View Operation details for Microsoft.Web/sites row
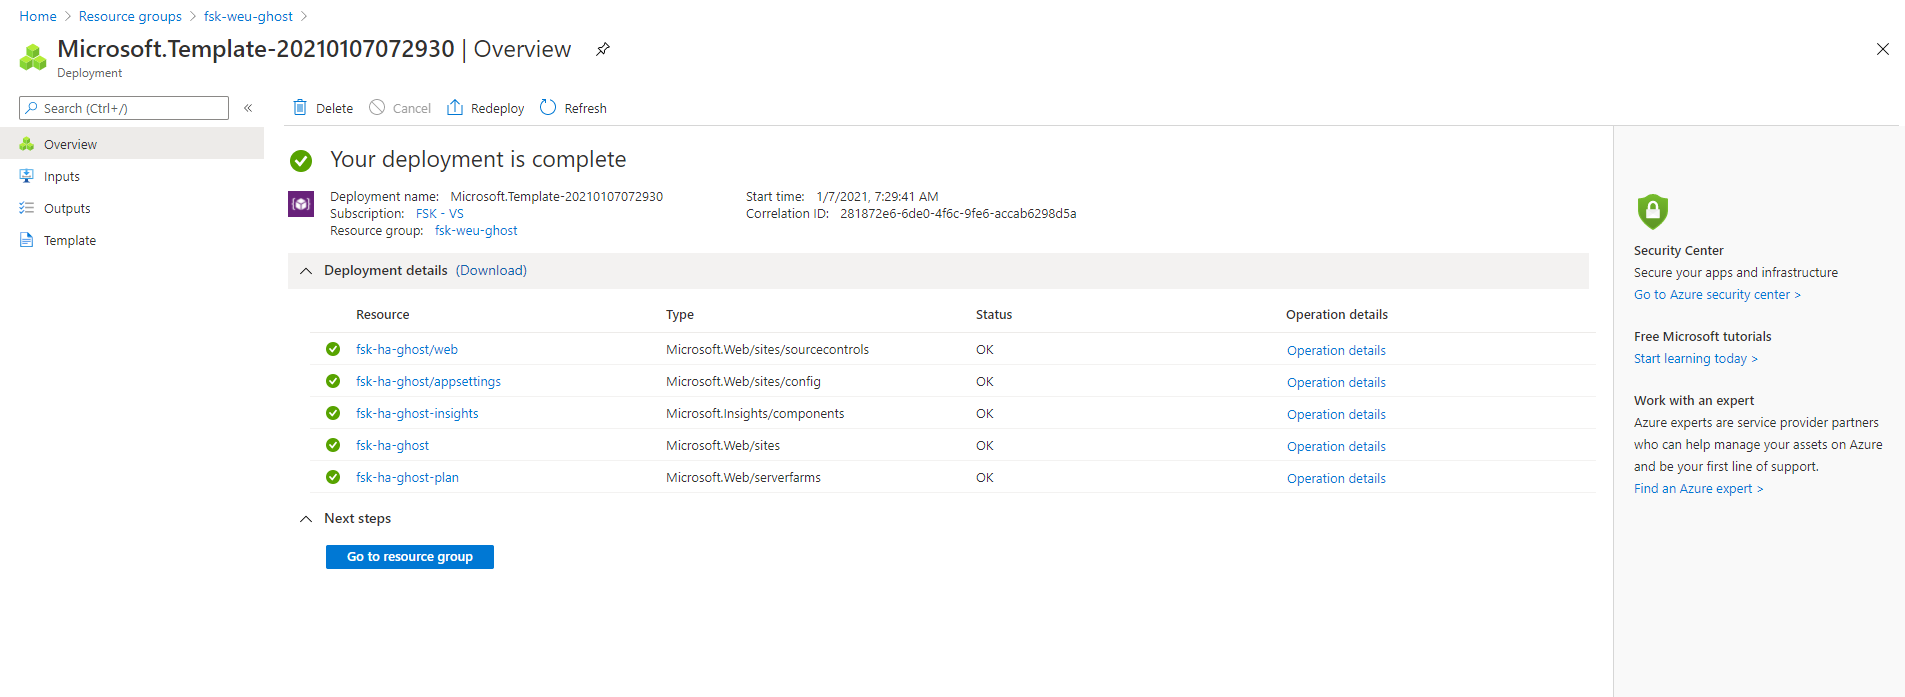The image size is (1905, 697). 1336,447
